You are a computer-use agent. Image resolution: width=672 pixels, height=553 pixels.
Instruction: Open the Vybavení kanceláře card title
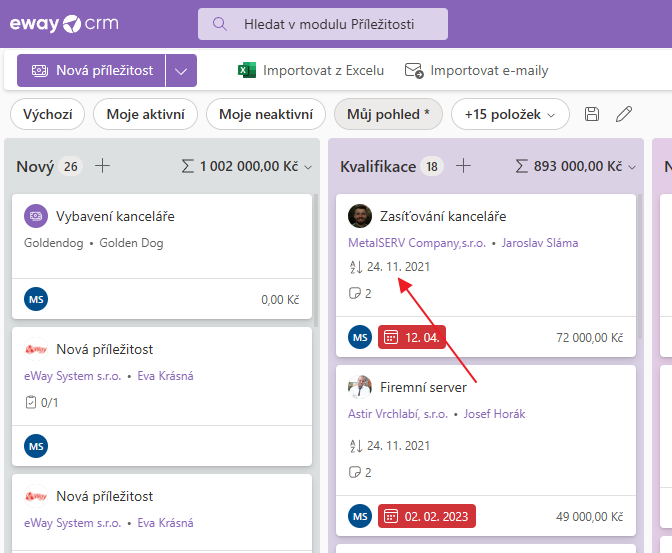pyautogui.click(x=115, y=216)
